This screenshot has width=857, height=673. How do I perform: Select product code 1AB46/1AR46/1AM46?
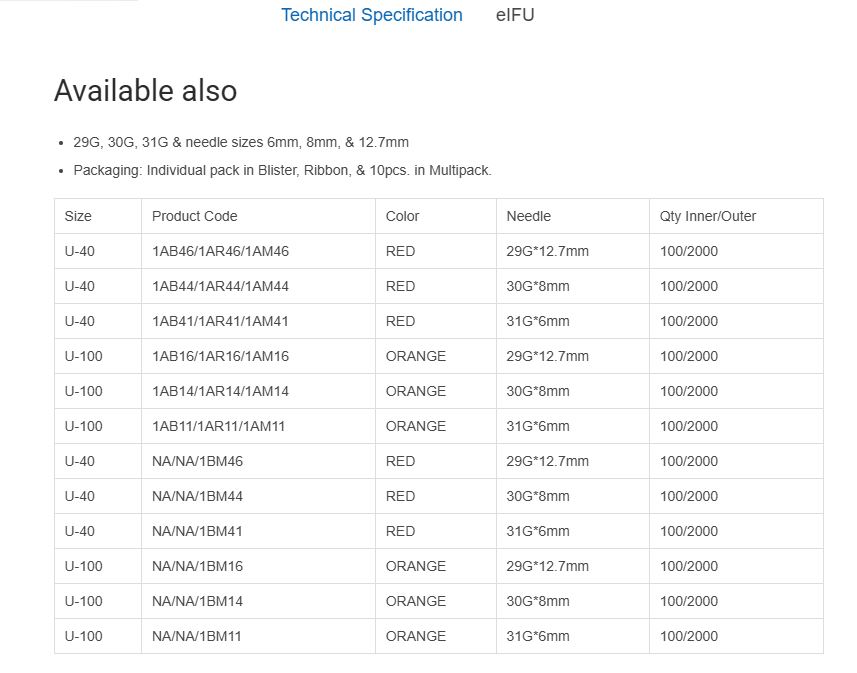coord(220,251)
